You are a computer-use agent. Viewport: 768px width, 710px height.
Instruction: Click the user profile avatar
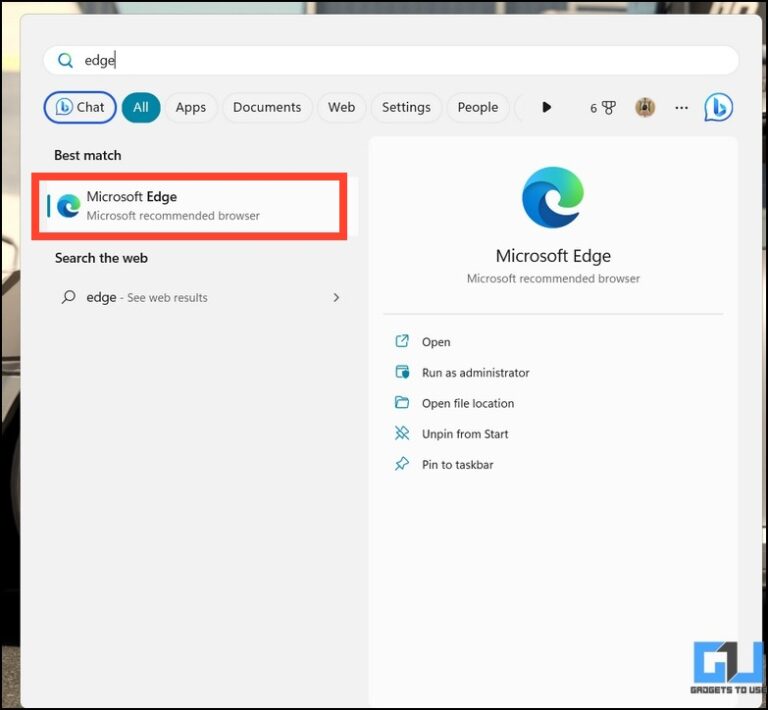645,107
